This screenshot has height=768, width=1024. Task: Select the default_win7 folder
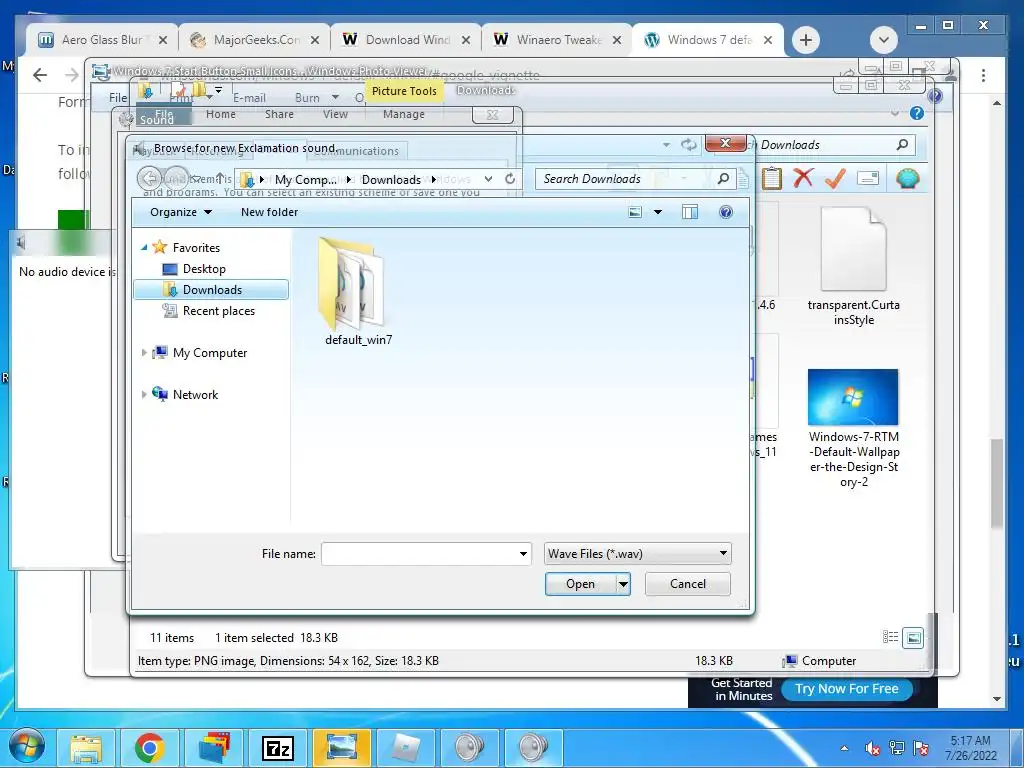click(358, 292)
